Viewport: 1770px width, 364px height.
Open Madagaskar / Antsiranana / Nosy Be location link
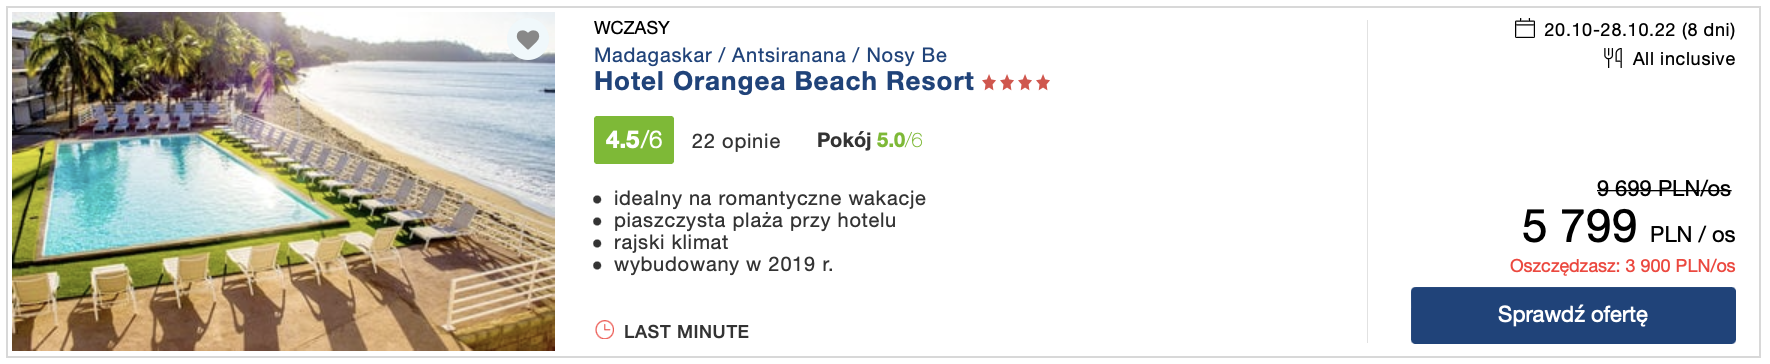(x=770, y=55)
